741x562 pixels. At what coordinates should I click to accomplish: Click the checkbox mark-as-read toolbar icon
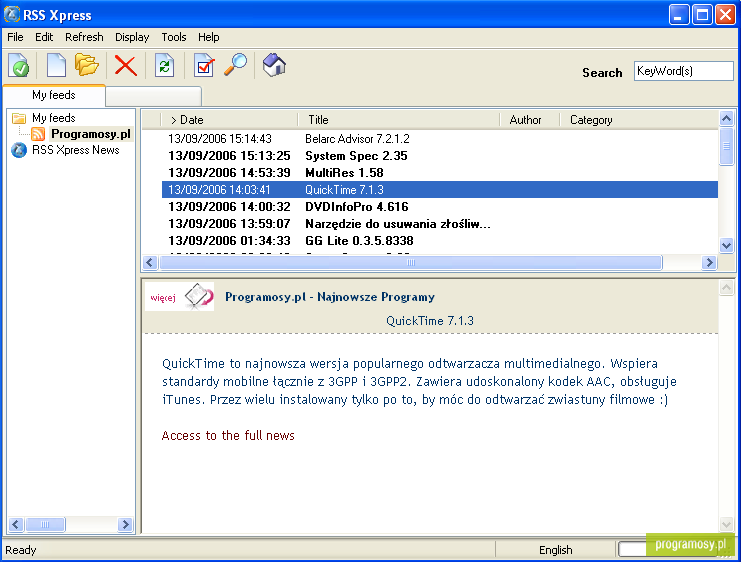[x=204, y=65]
